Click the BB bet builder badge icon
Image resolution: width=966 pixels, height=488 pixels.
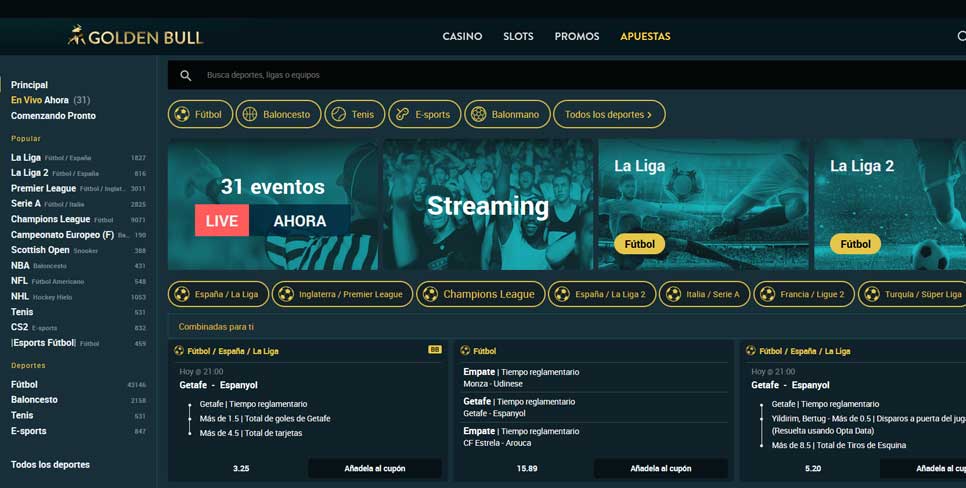click(x=435, y=349)
